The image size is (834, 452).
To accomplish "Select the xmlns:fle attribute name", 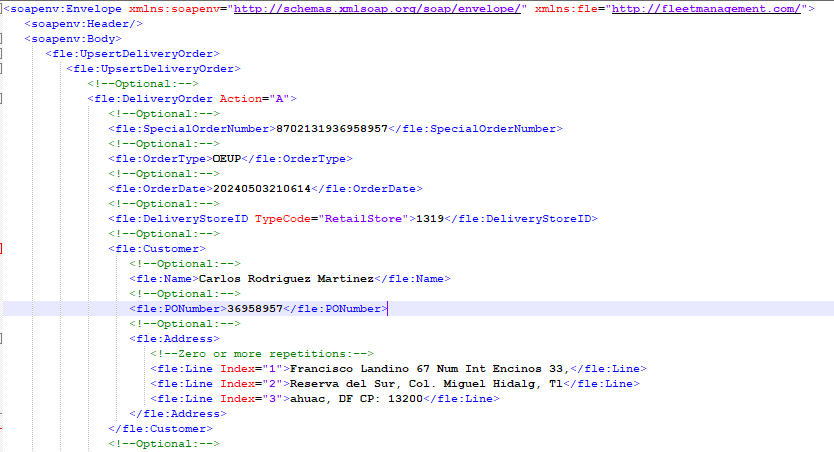I will [566, 9].
